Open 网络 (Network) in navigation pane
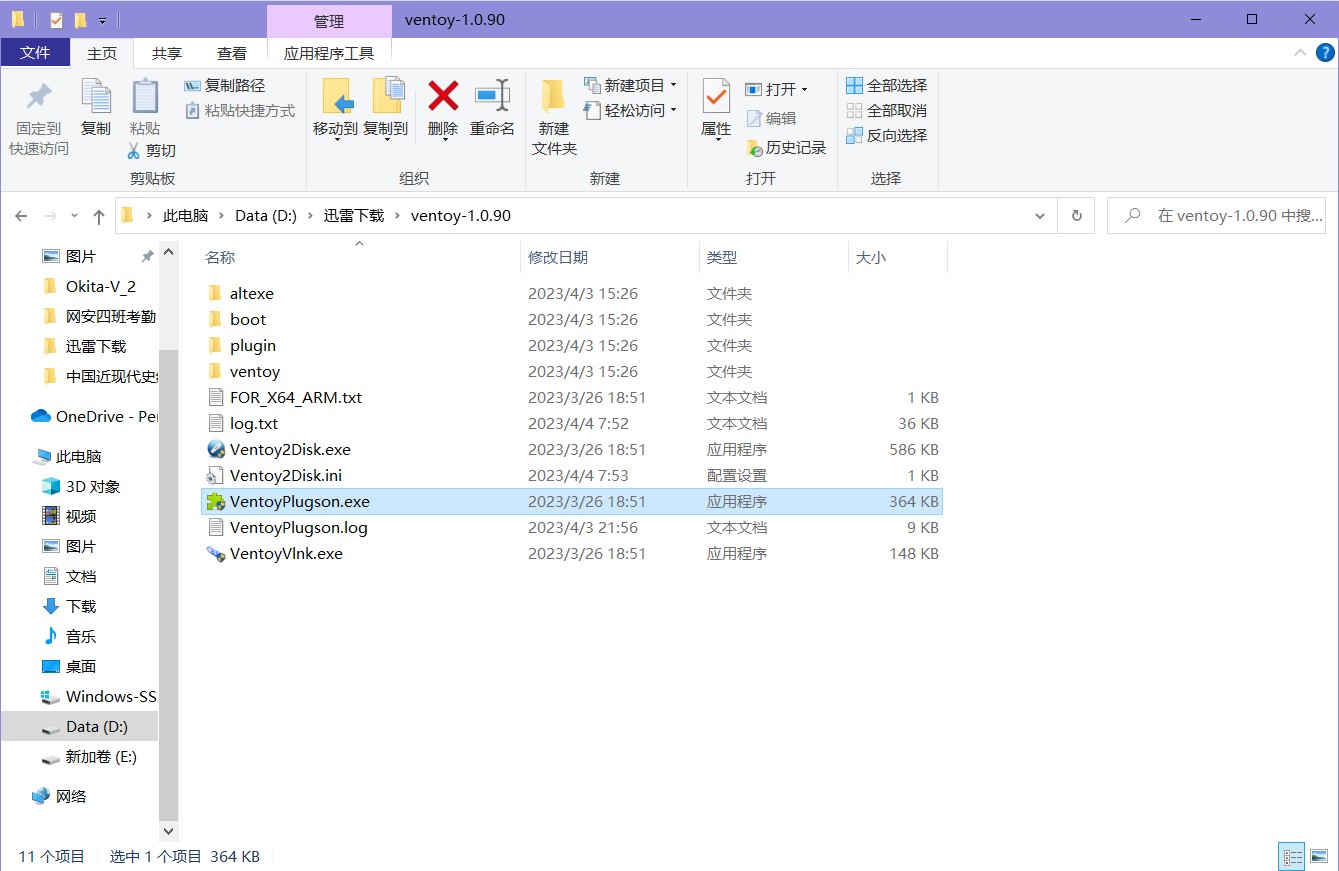The width and height of the screenshot is (1339, 871). pyautogui.click(x=59, y=797)
